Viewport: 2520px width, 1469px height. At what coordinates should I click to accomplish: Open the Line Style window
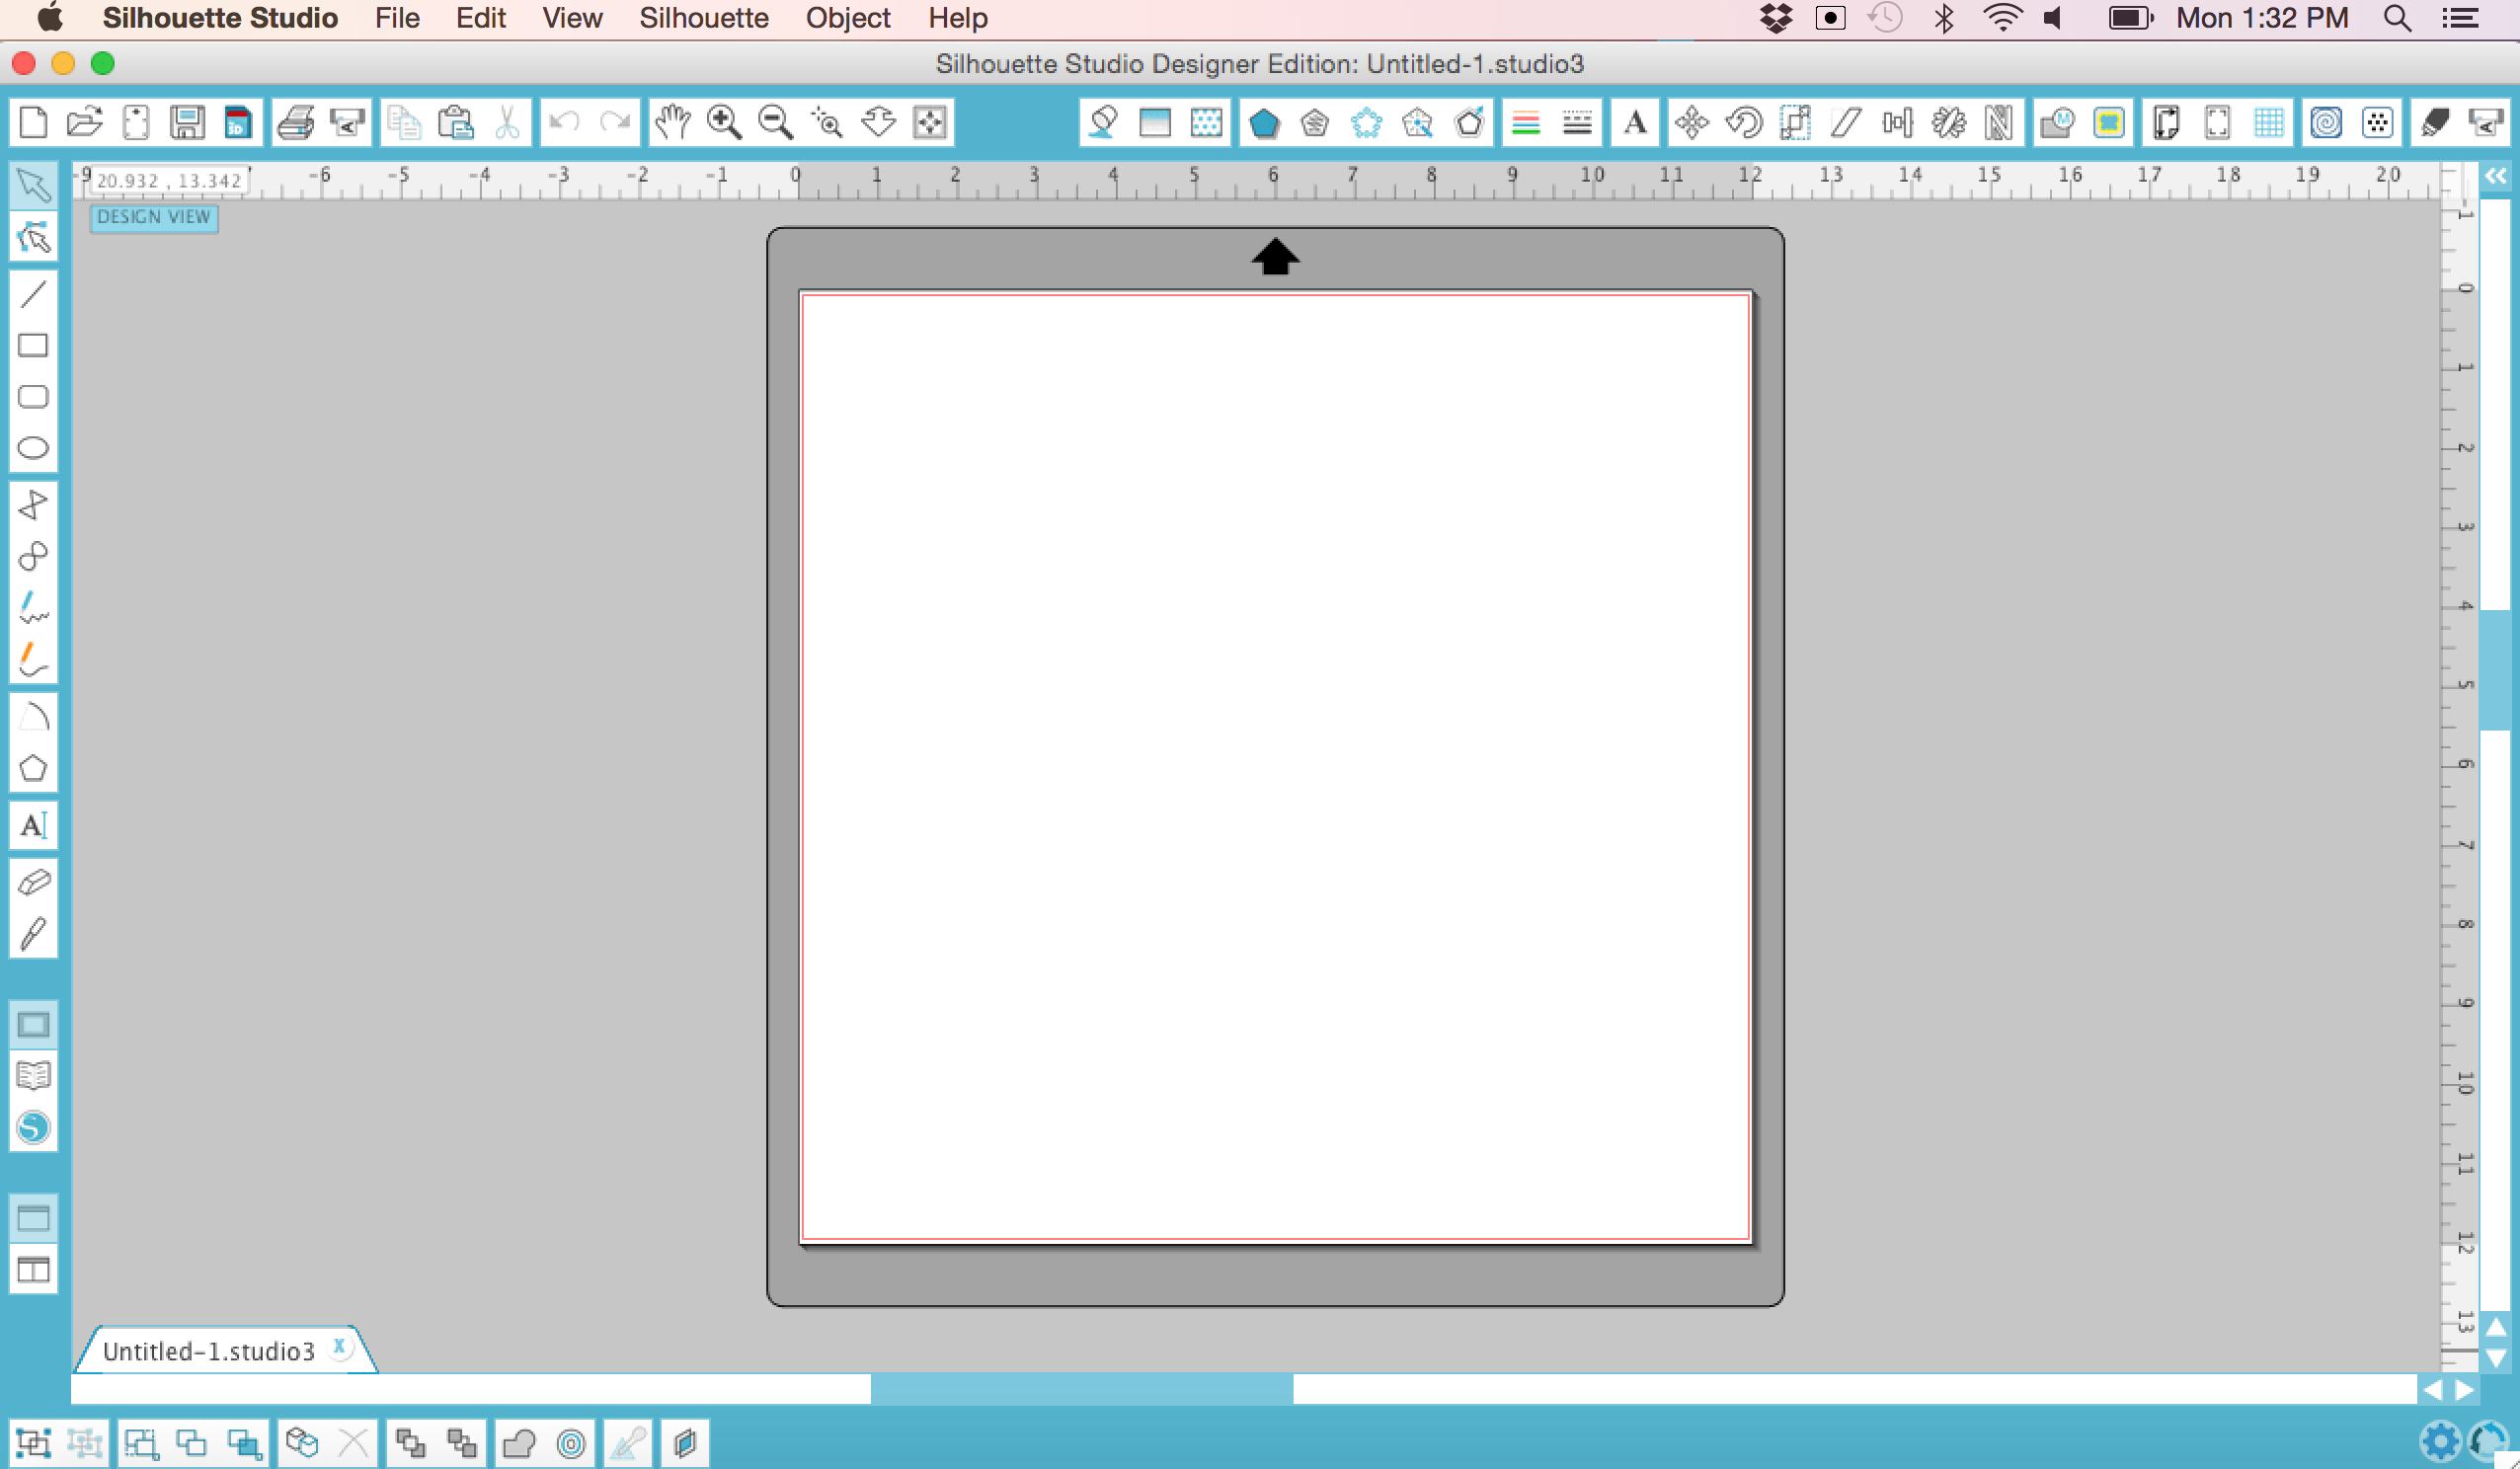1577,122
